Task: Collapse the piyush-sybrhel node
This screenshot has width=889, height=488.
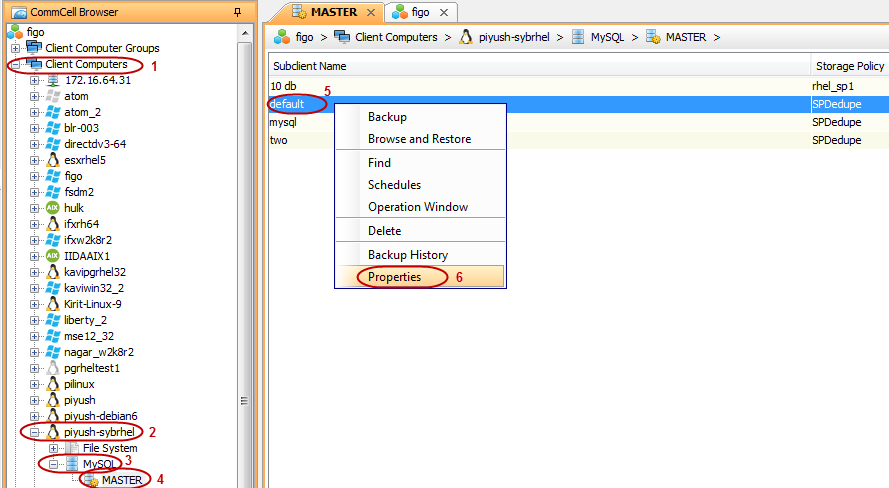Action: point(35,432)
